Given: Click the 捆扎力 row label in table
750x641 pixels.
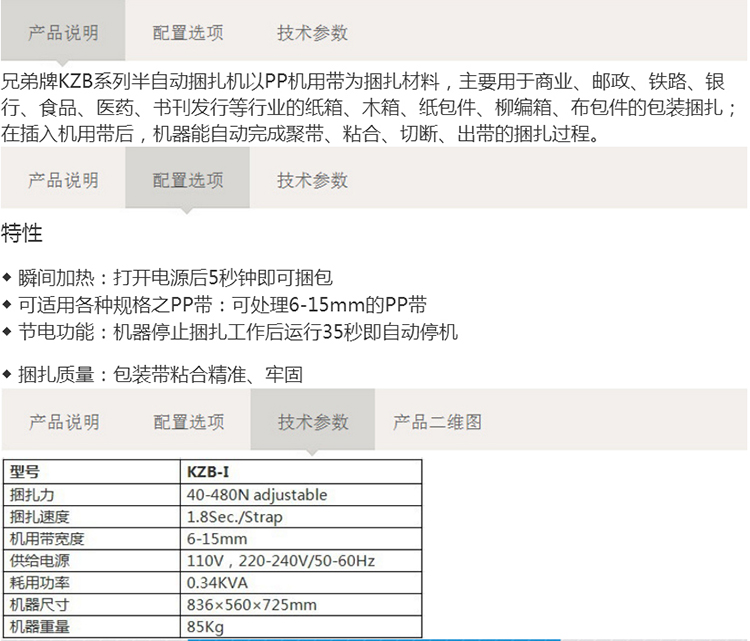Looking at the screenshot, I should click(32, 495).
